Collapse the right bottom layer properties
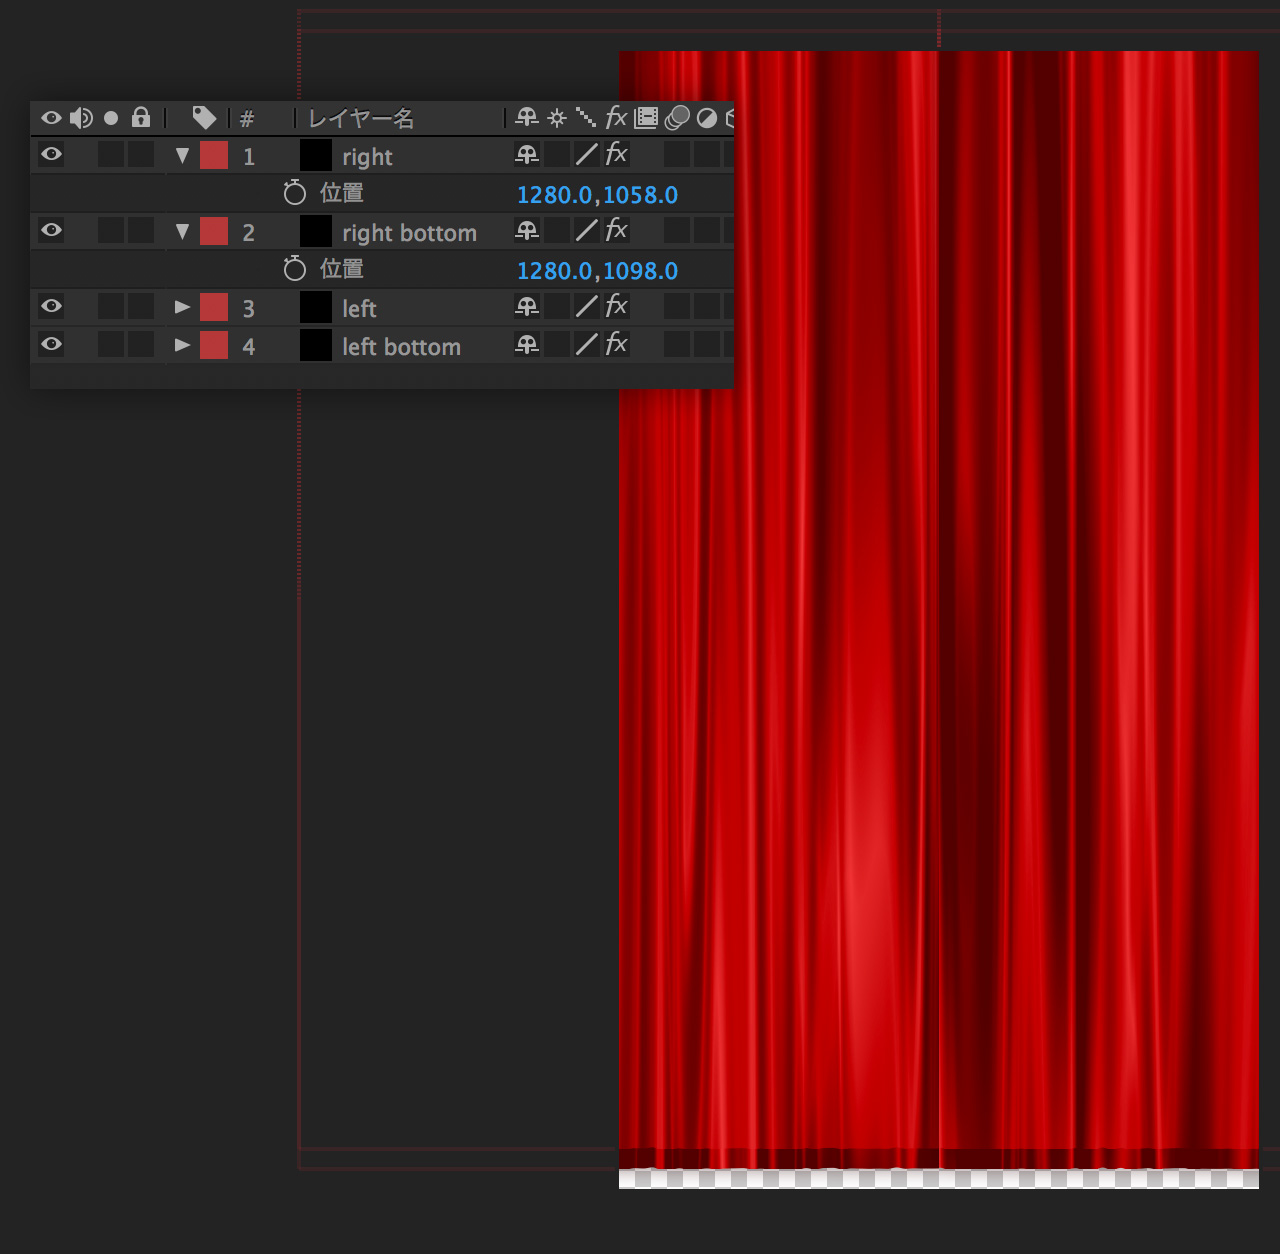 tap(182, 232)
